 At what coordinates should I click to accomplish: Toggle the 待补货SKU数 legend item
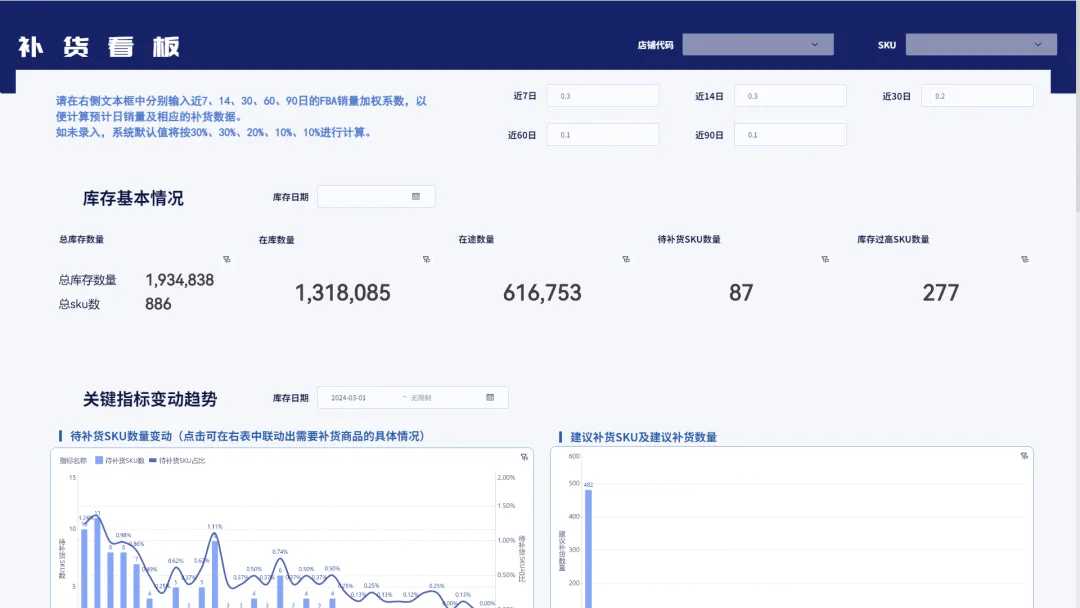(120, 461)
